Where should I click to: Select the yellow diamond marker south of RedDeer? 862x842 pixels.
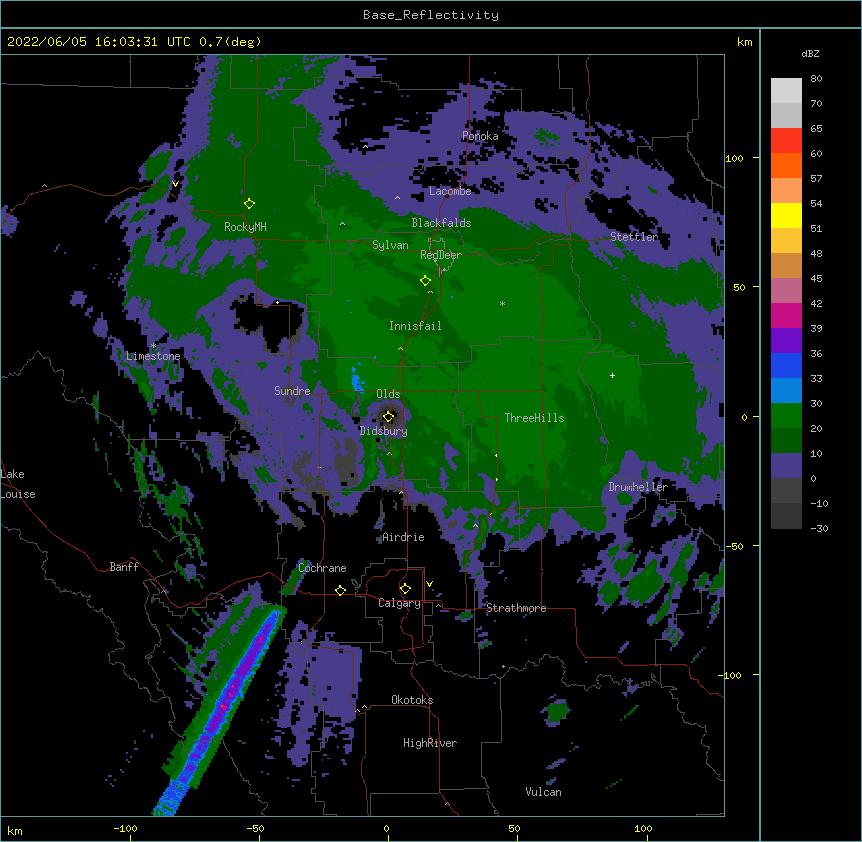(426, 281)
